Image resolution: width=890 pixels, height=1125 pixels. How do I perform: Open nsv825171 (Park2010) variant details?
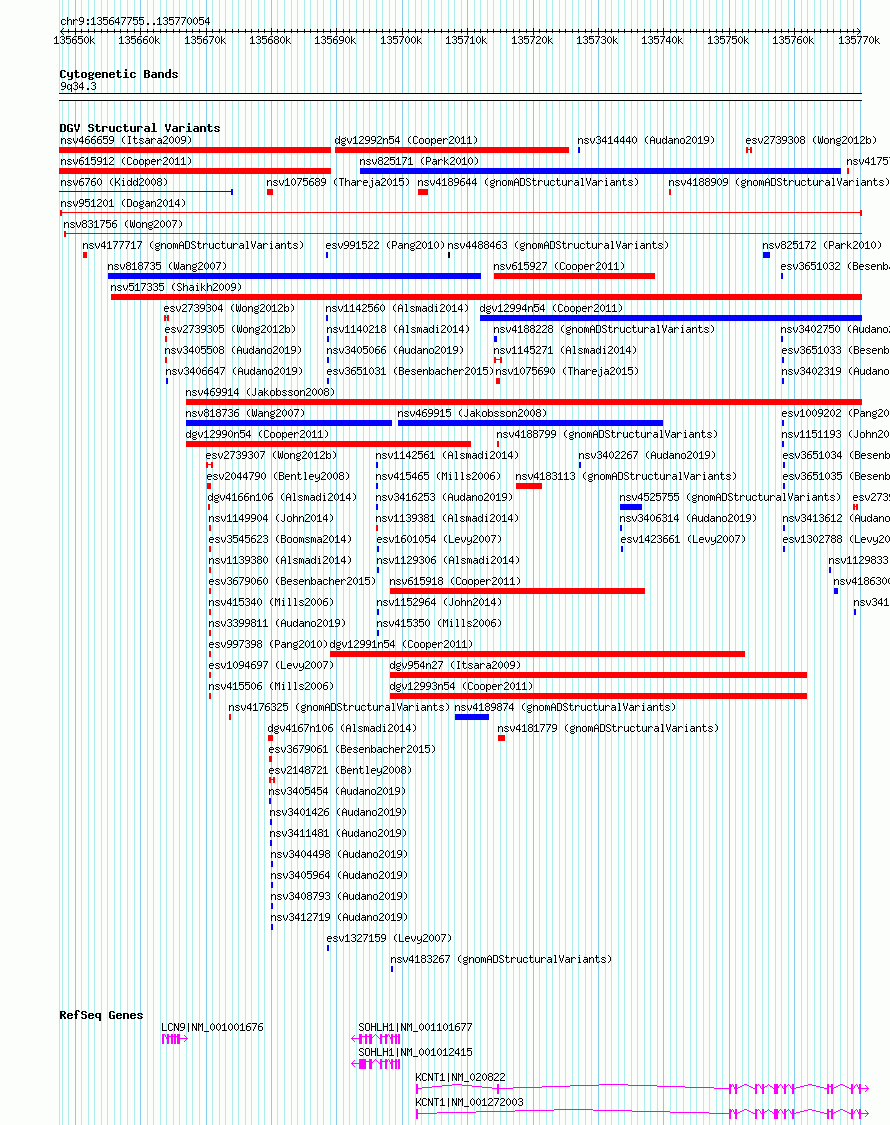point(418,161)
